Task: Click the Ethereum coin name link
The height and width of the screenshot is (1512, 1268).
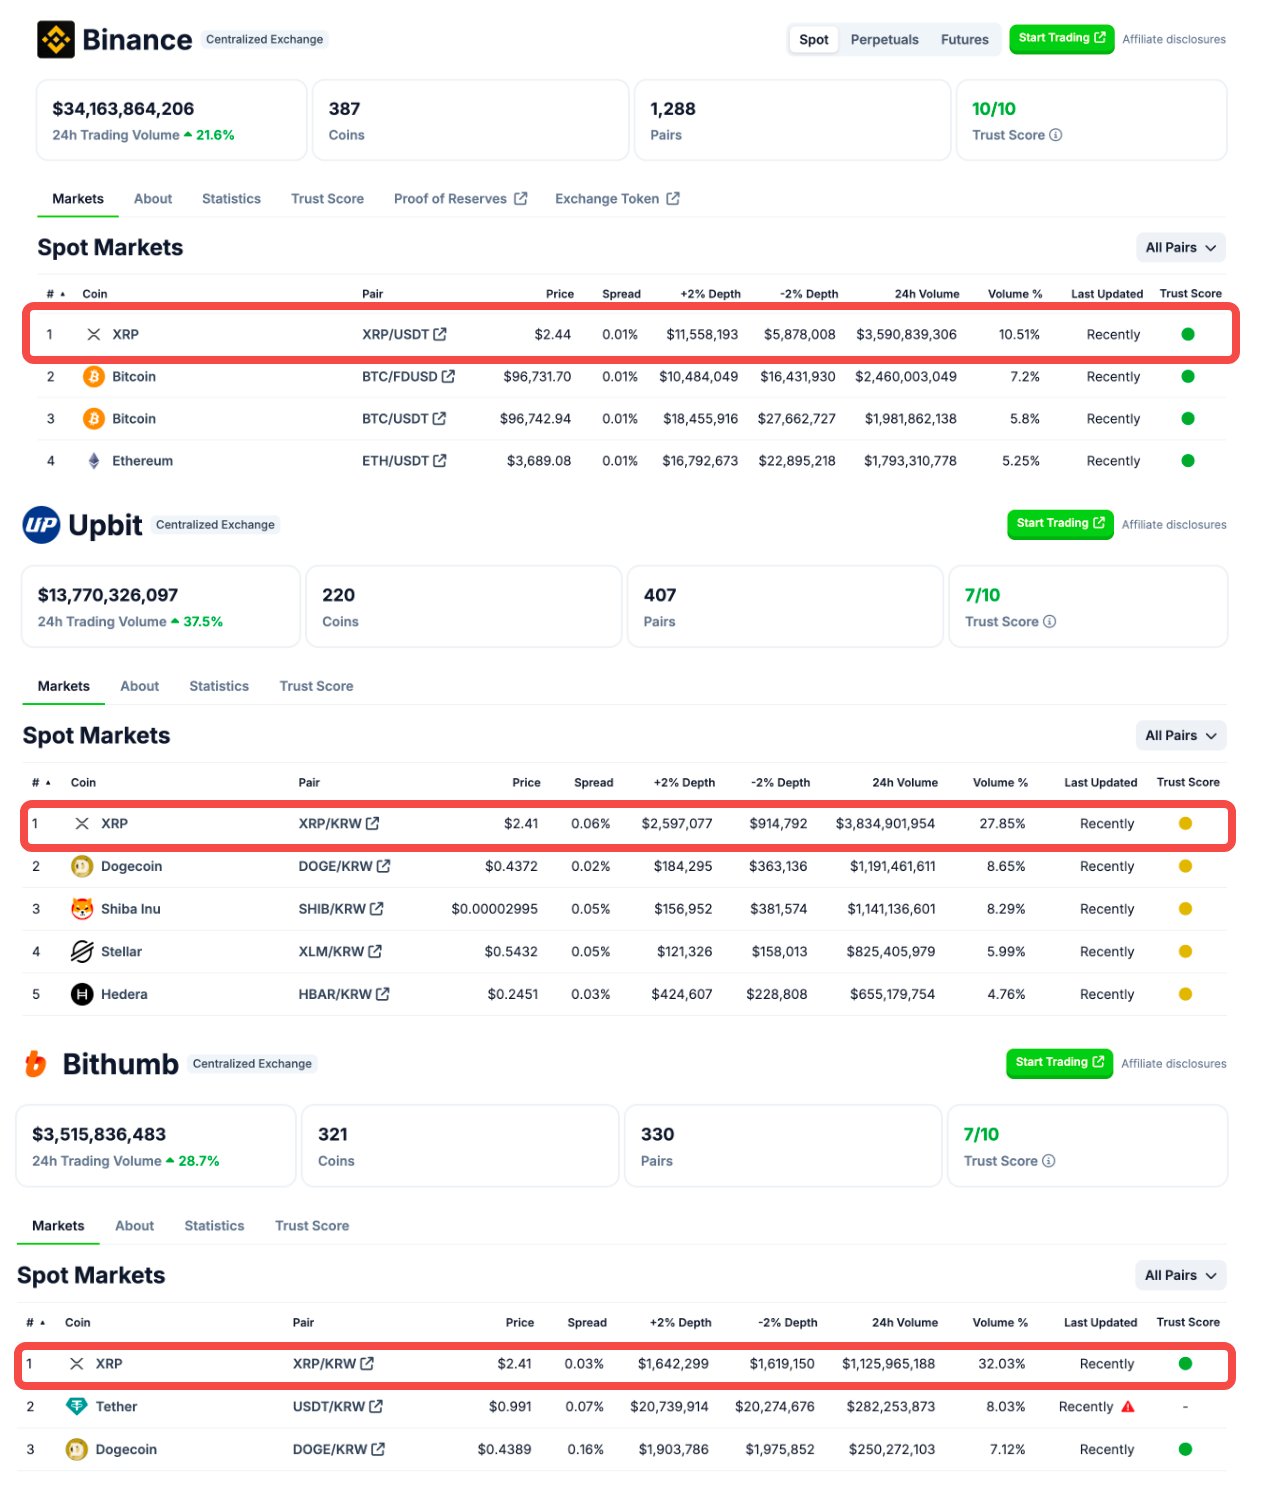Action: 142,461
